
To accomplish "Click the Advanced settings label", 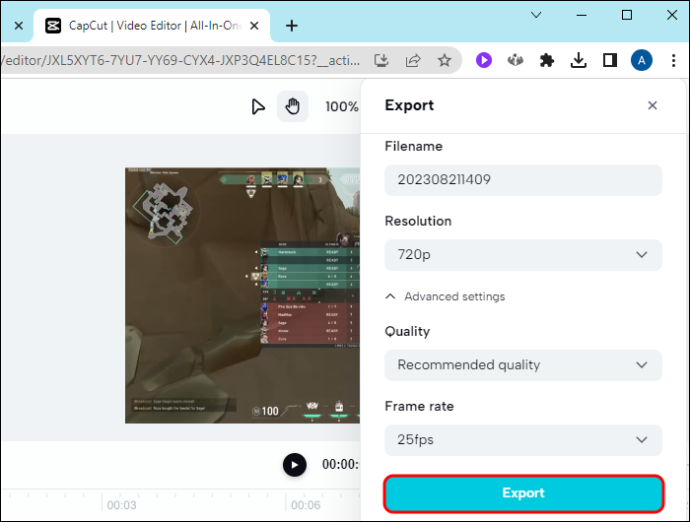I will (455, 297).
